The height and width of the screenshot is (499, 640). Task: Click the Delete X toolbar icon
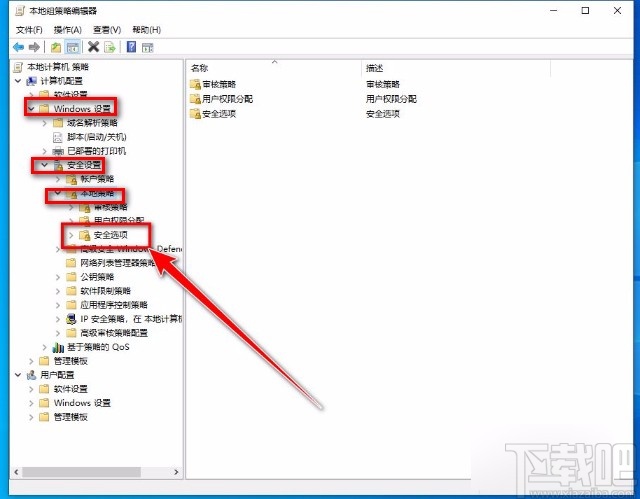click(93, 47)
